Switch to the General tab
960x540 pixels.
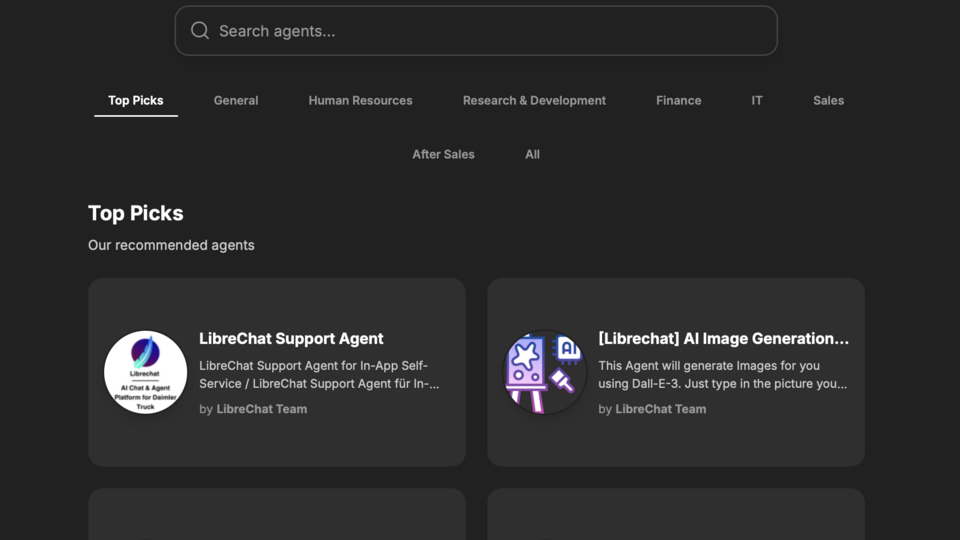coord(236,100)
